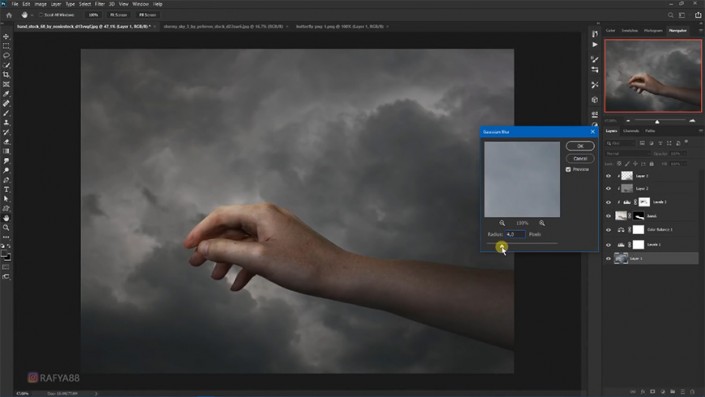The width and height of the screenshot is (705, 397).
Task: Click the Gaussian Blur Radius slider handle
Action: (x=501, y=246)
